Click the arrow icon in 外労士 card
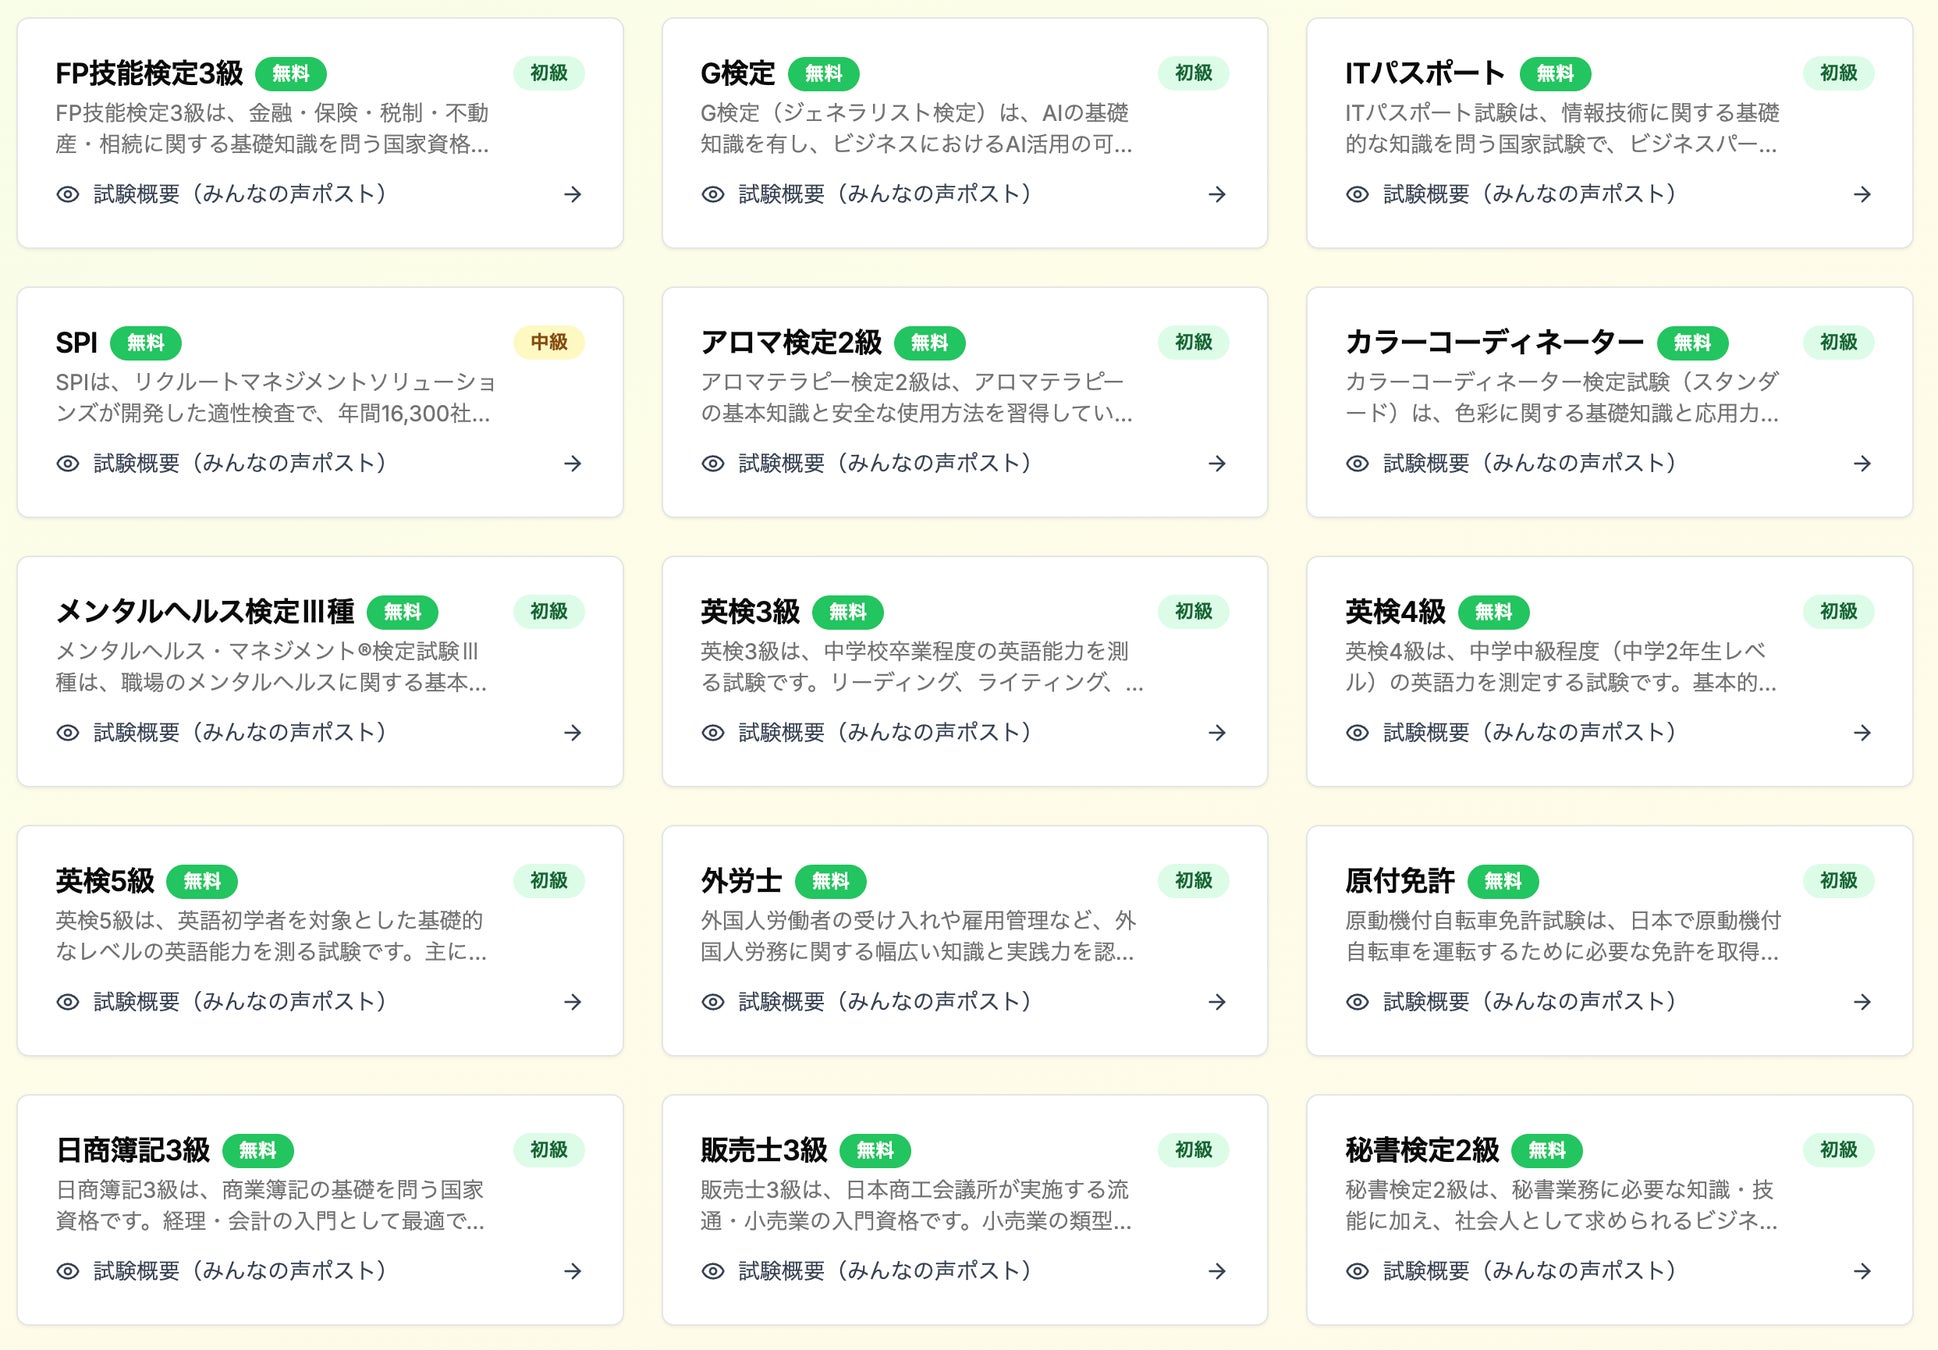This screenshot has width=1938, height=1350. [1217, 1002]
